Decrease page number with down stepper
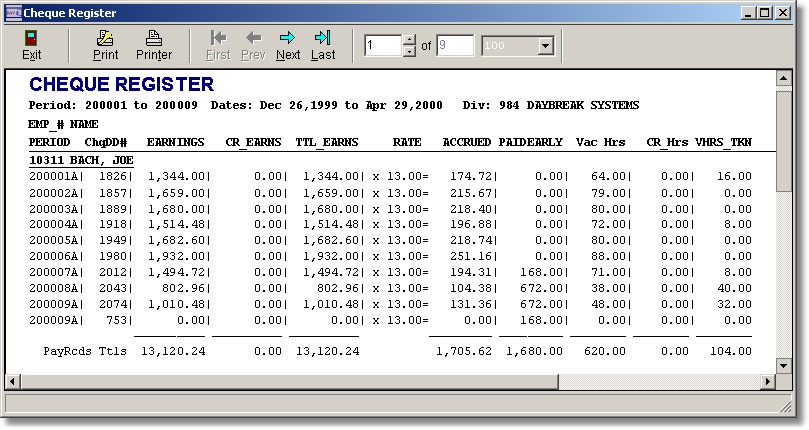 pos(408,51)
